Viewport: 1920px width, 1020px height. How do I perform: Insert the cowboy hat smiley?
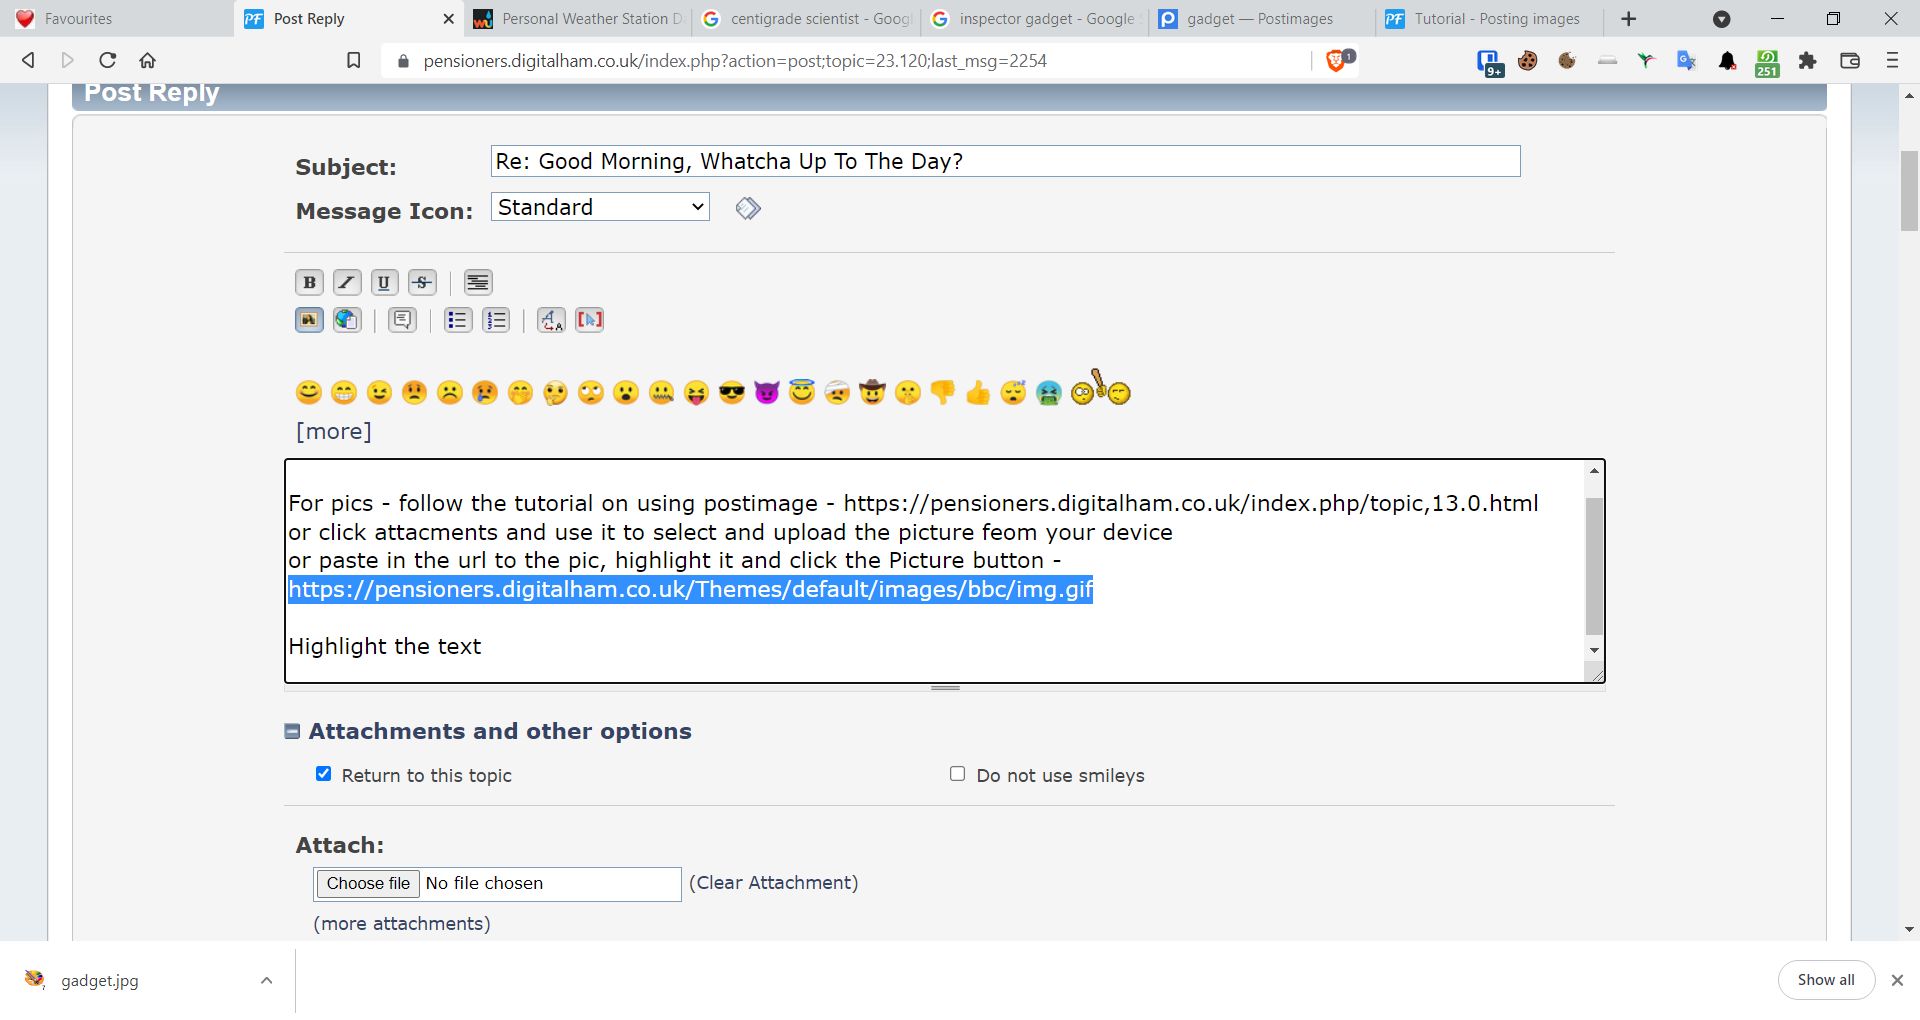872,393
